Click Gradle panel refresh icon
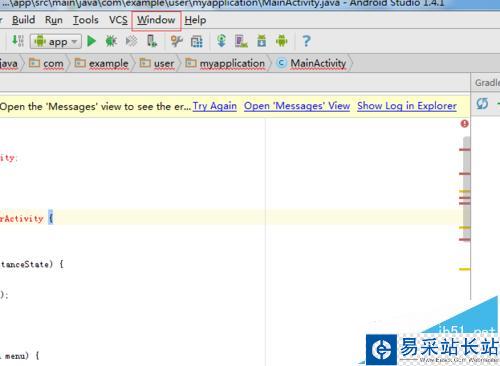Image resolution: width=500 pixels, height=366 pixels. (x=482, y=104)
